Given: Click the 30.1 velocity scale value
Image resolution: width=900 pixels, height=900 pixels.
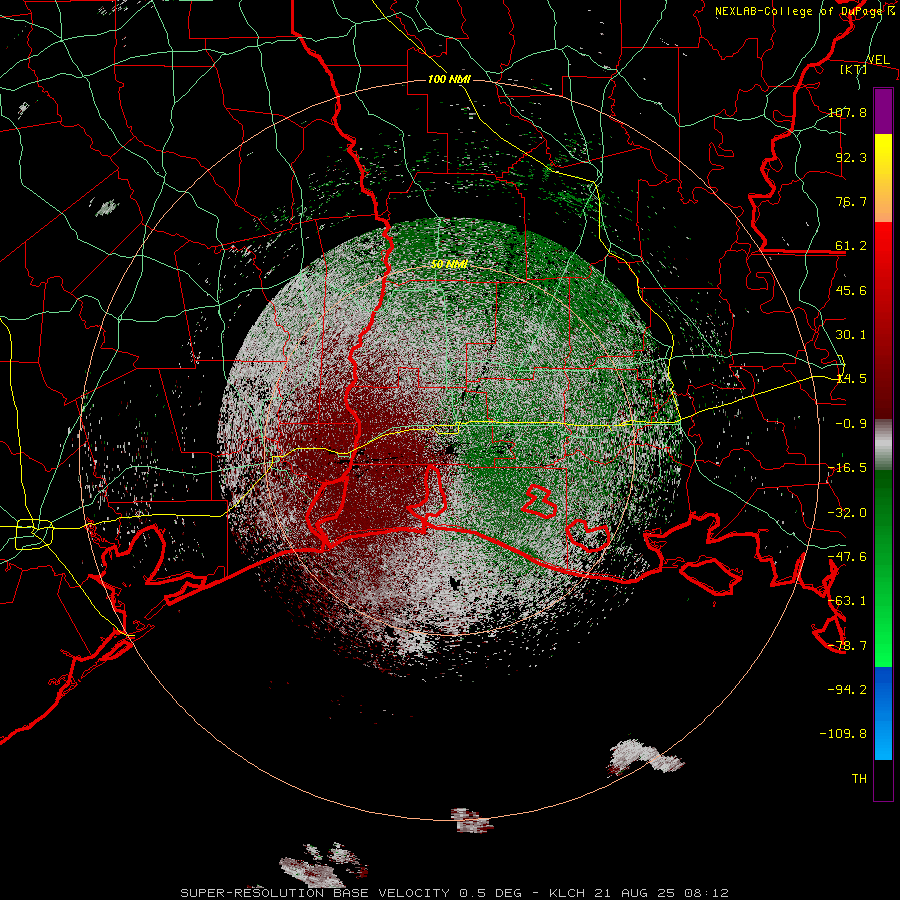Looking at the screenshot, I should pyautogui.click(x=851, y=335).
